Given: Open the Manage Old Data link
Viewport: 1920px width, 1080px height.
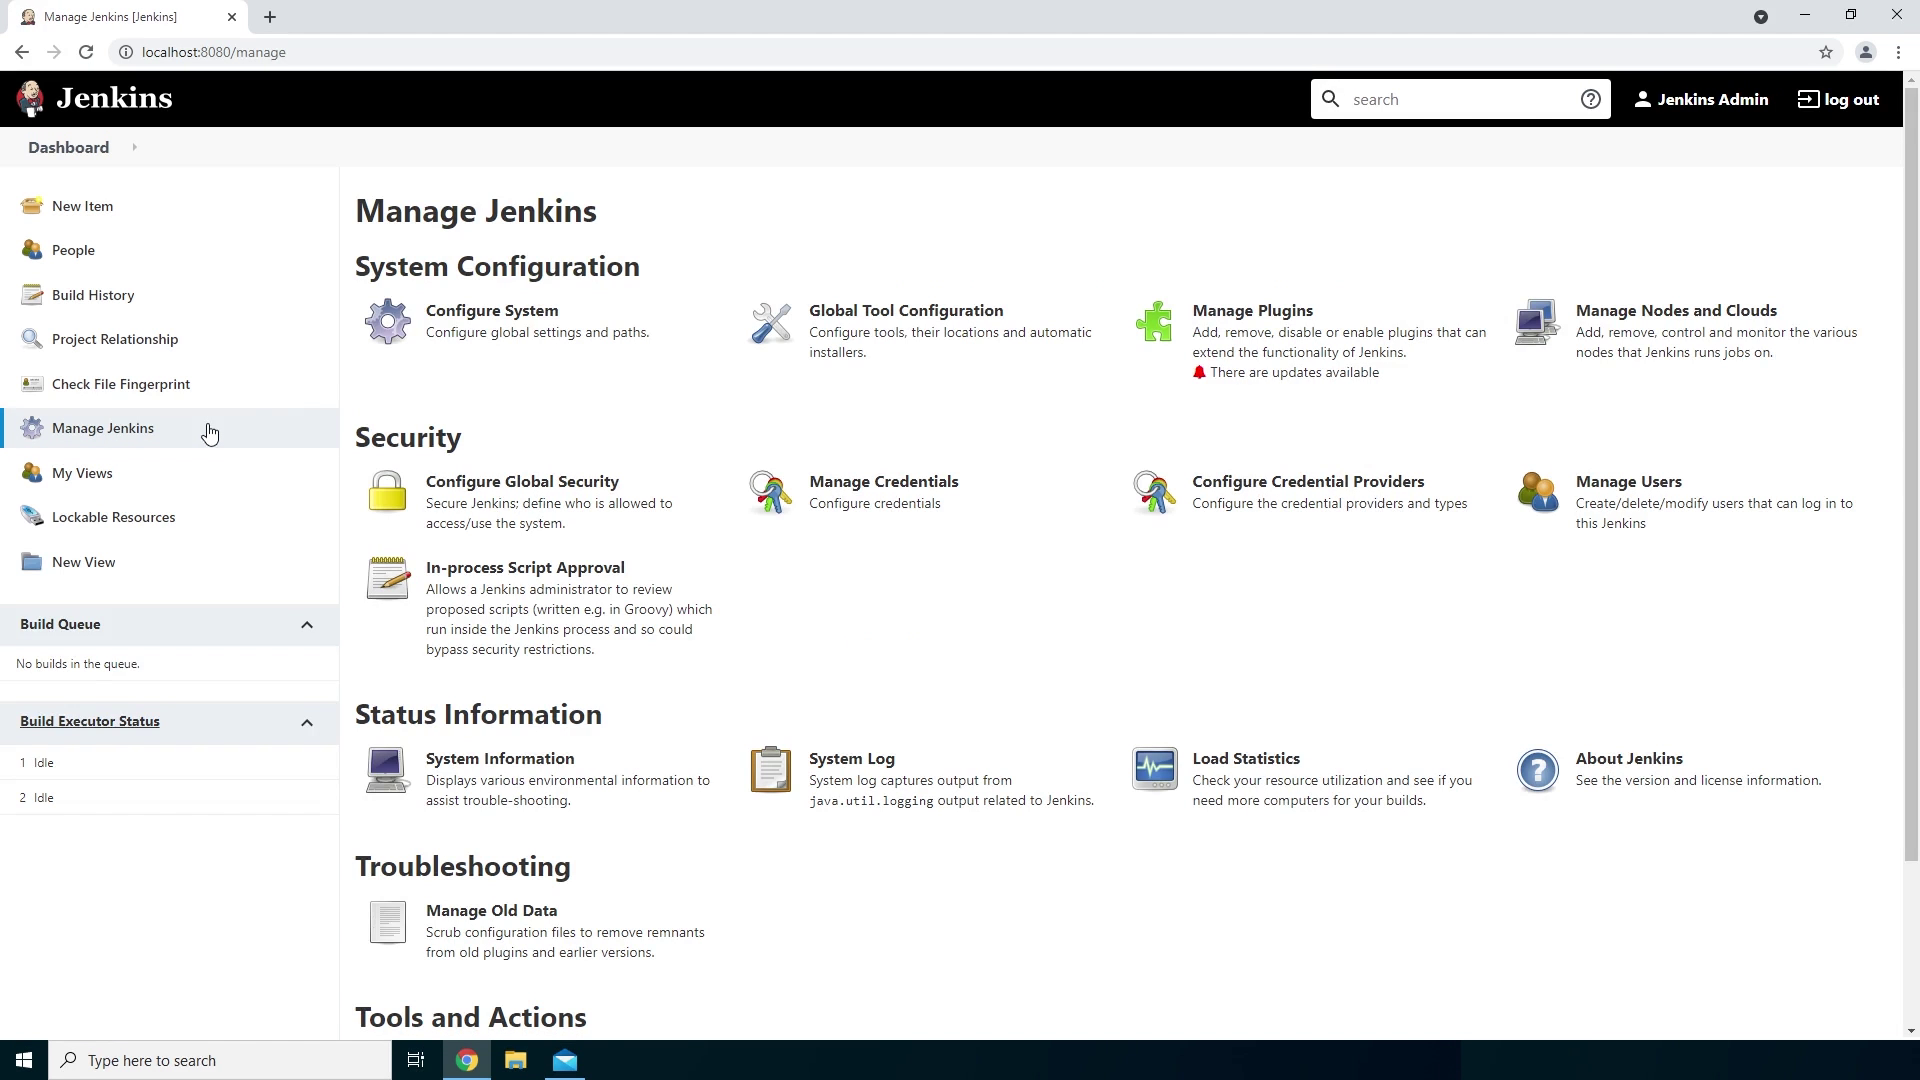Looking at the screenshot, I should (491, 910).
